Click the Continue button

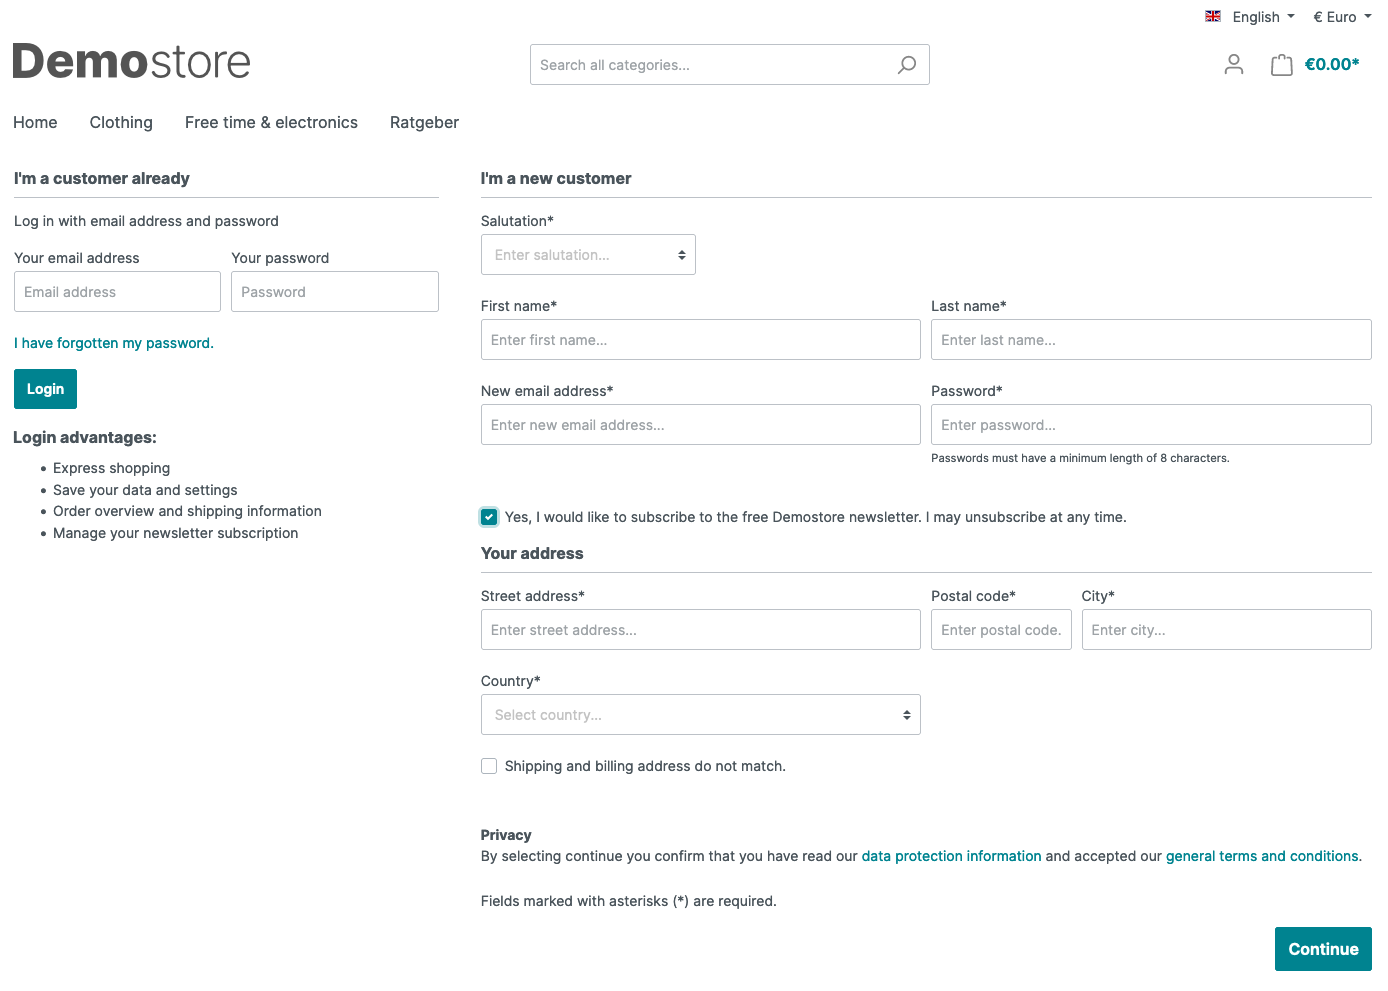(x=1323, y=949)
